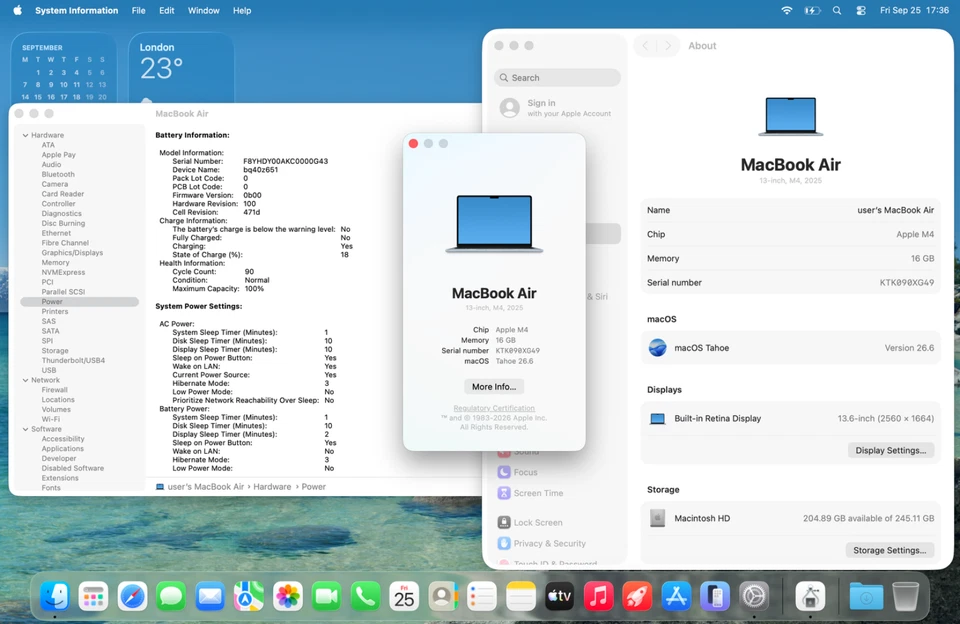Launch FaceTime from the Dock
Image resolution: width=960 pixels, height=624 pixels.
pyautogui.click(x=326, y=596)
